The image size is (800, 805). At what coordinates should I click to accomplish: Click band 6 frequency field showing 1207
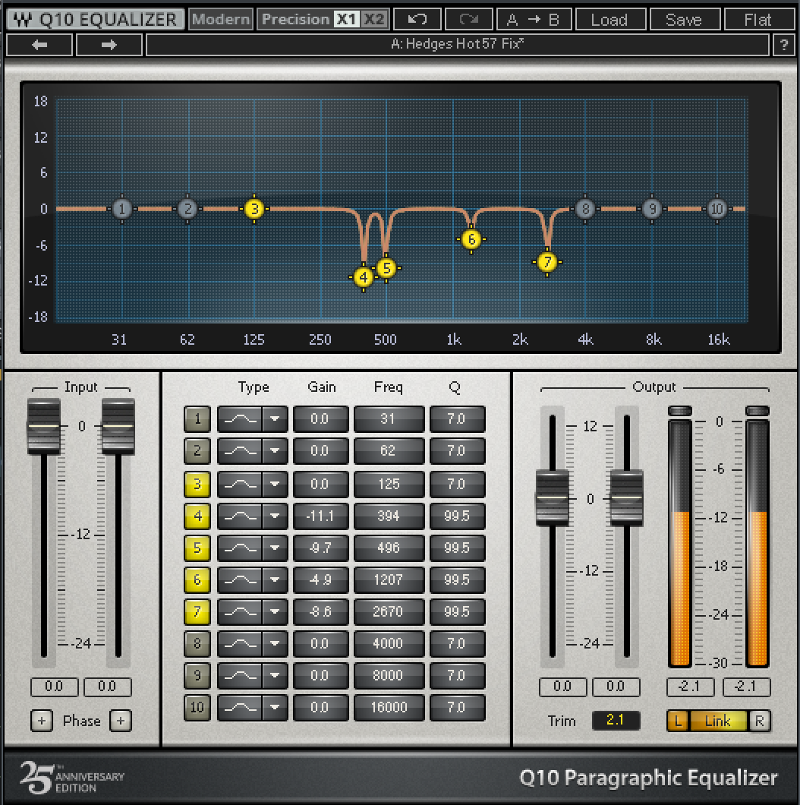pos(389,580)
